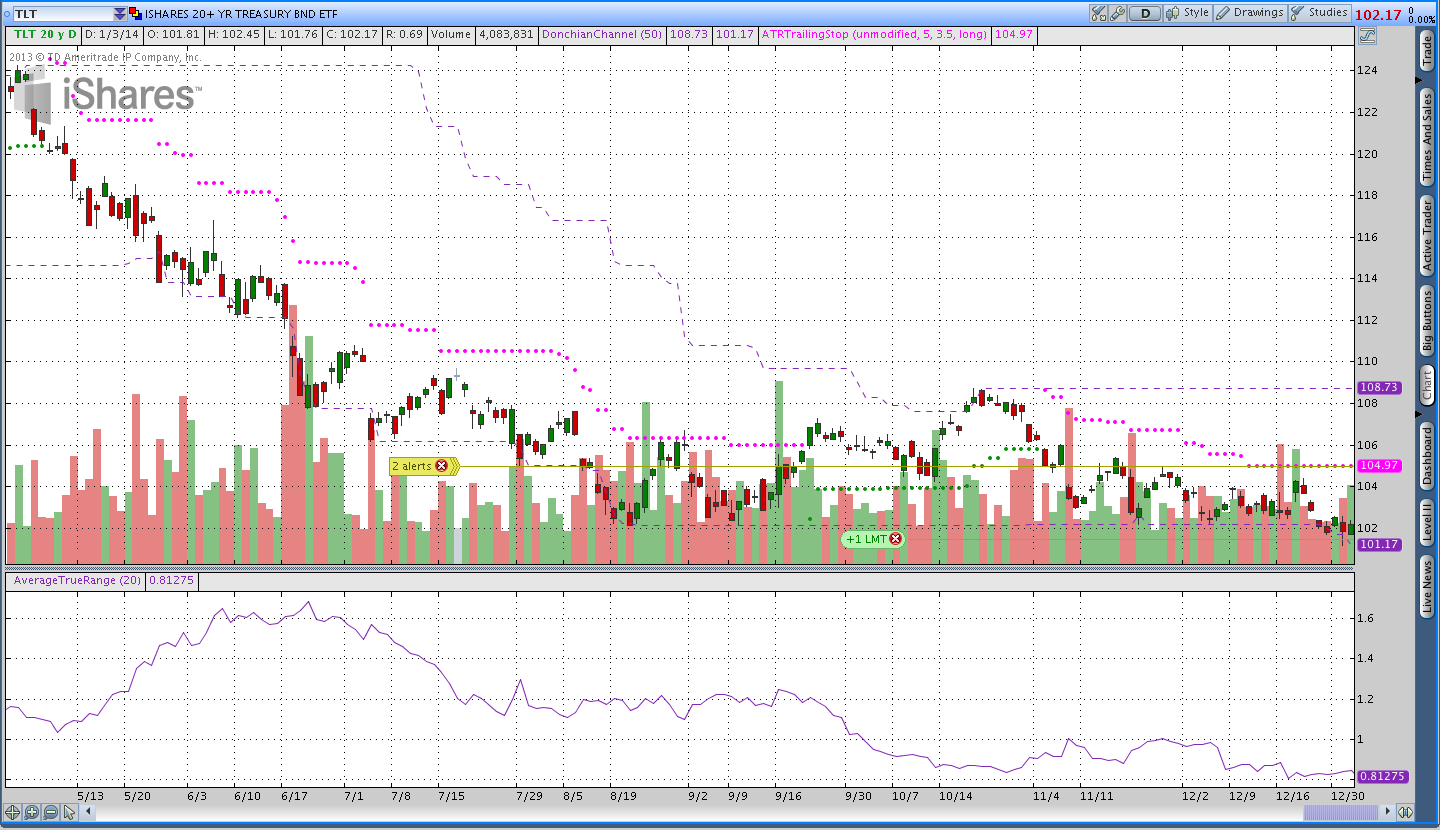
Task: Click the D: 1/3/14 date value
Action: pos(112,34)
